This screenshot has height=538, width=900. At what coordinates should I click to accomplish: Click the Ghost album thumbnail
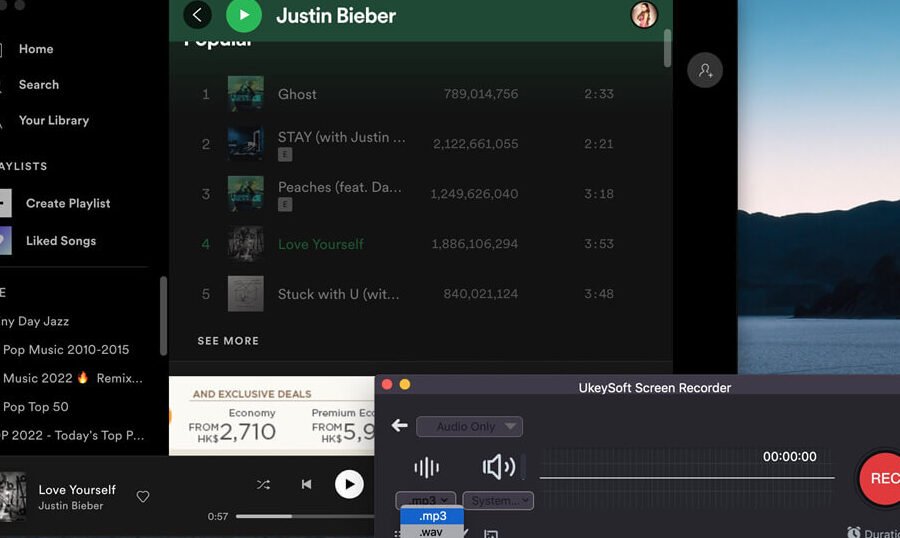click(246, 94)
